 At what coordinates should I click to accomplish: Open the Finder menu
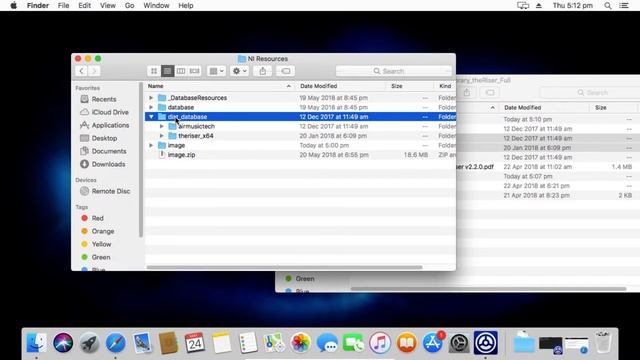pos(38,5)
